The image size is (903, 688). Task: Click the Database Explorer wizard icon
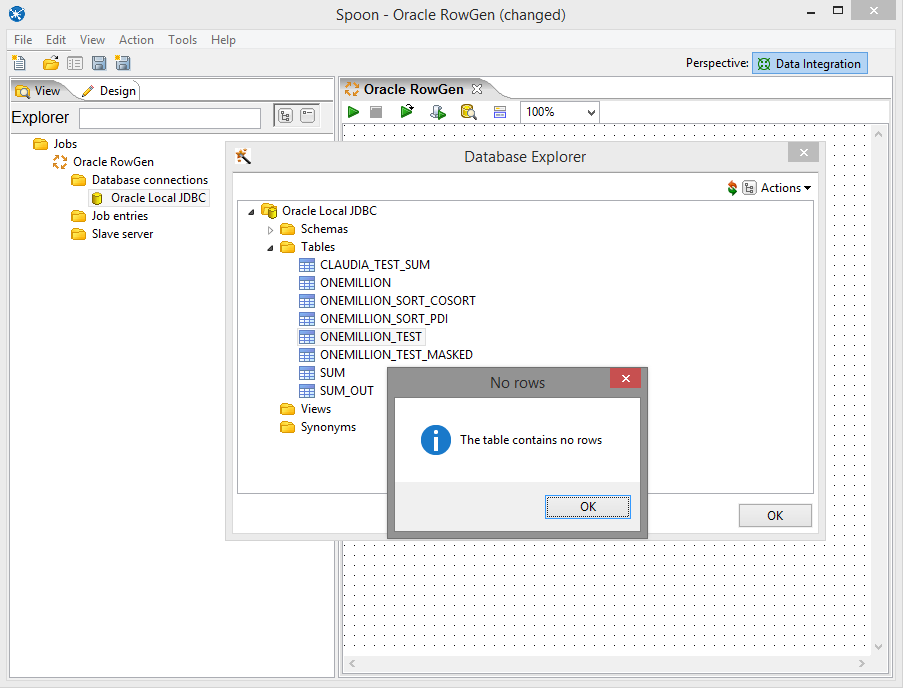[243, 156]
